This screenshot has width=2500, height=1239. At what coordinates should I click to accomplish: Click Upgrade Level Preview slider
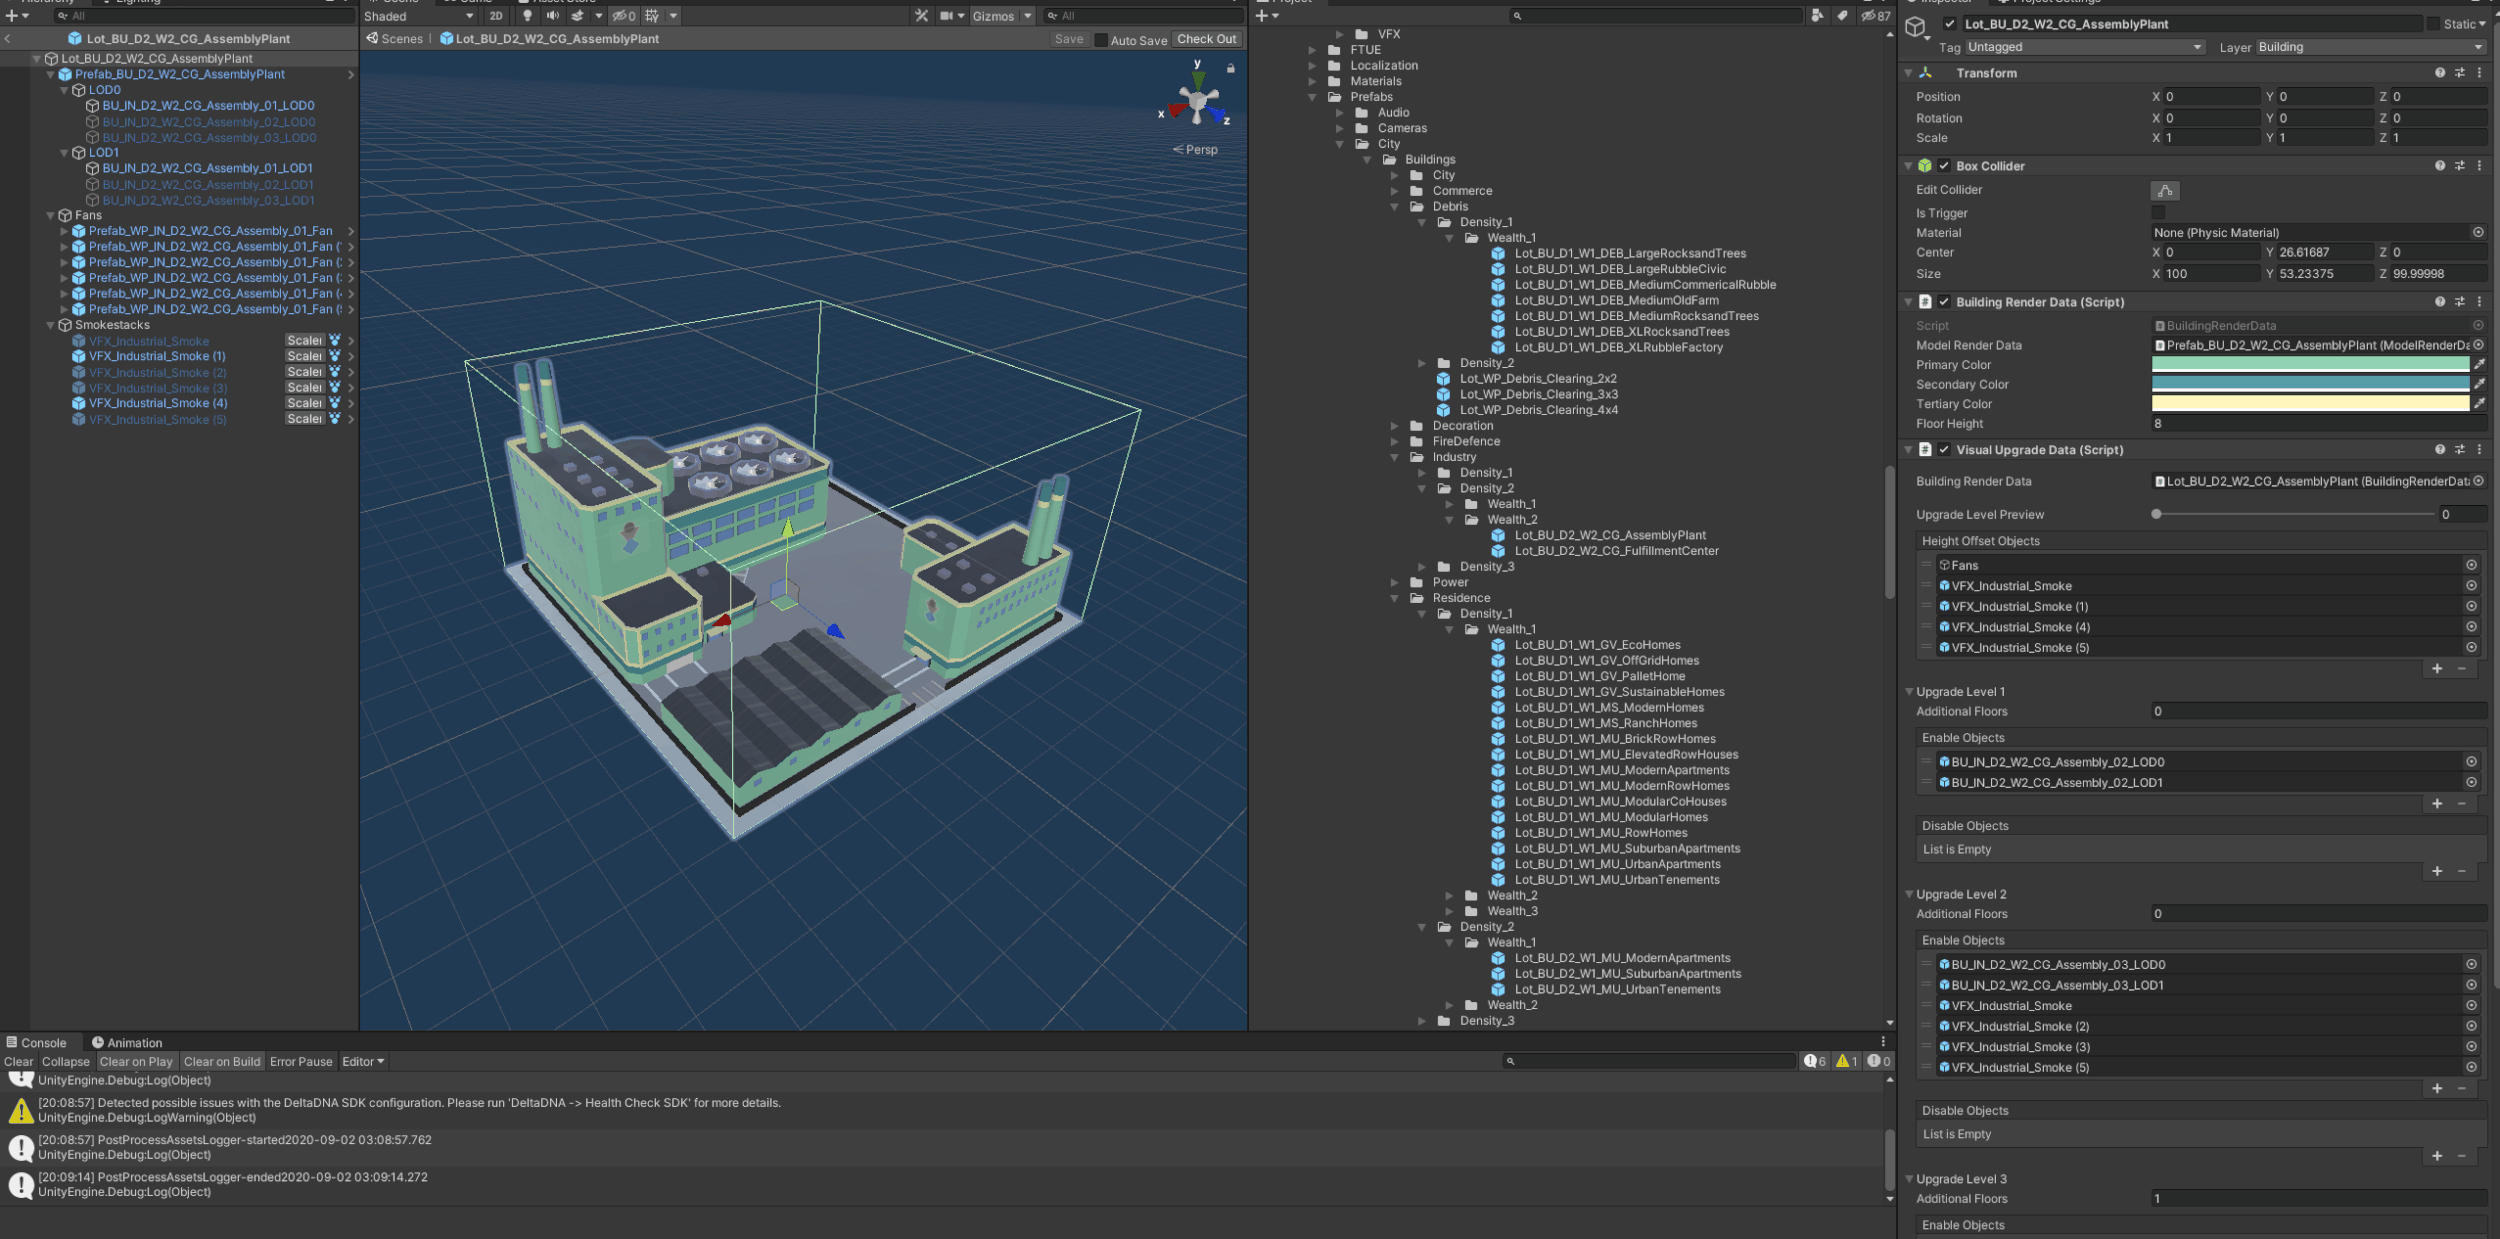[x=2293, y=514]
